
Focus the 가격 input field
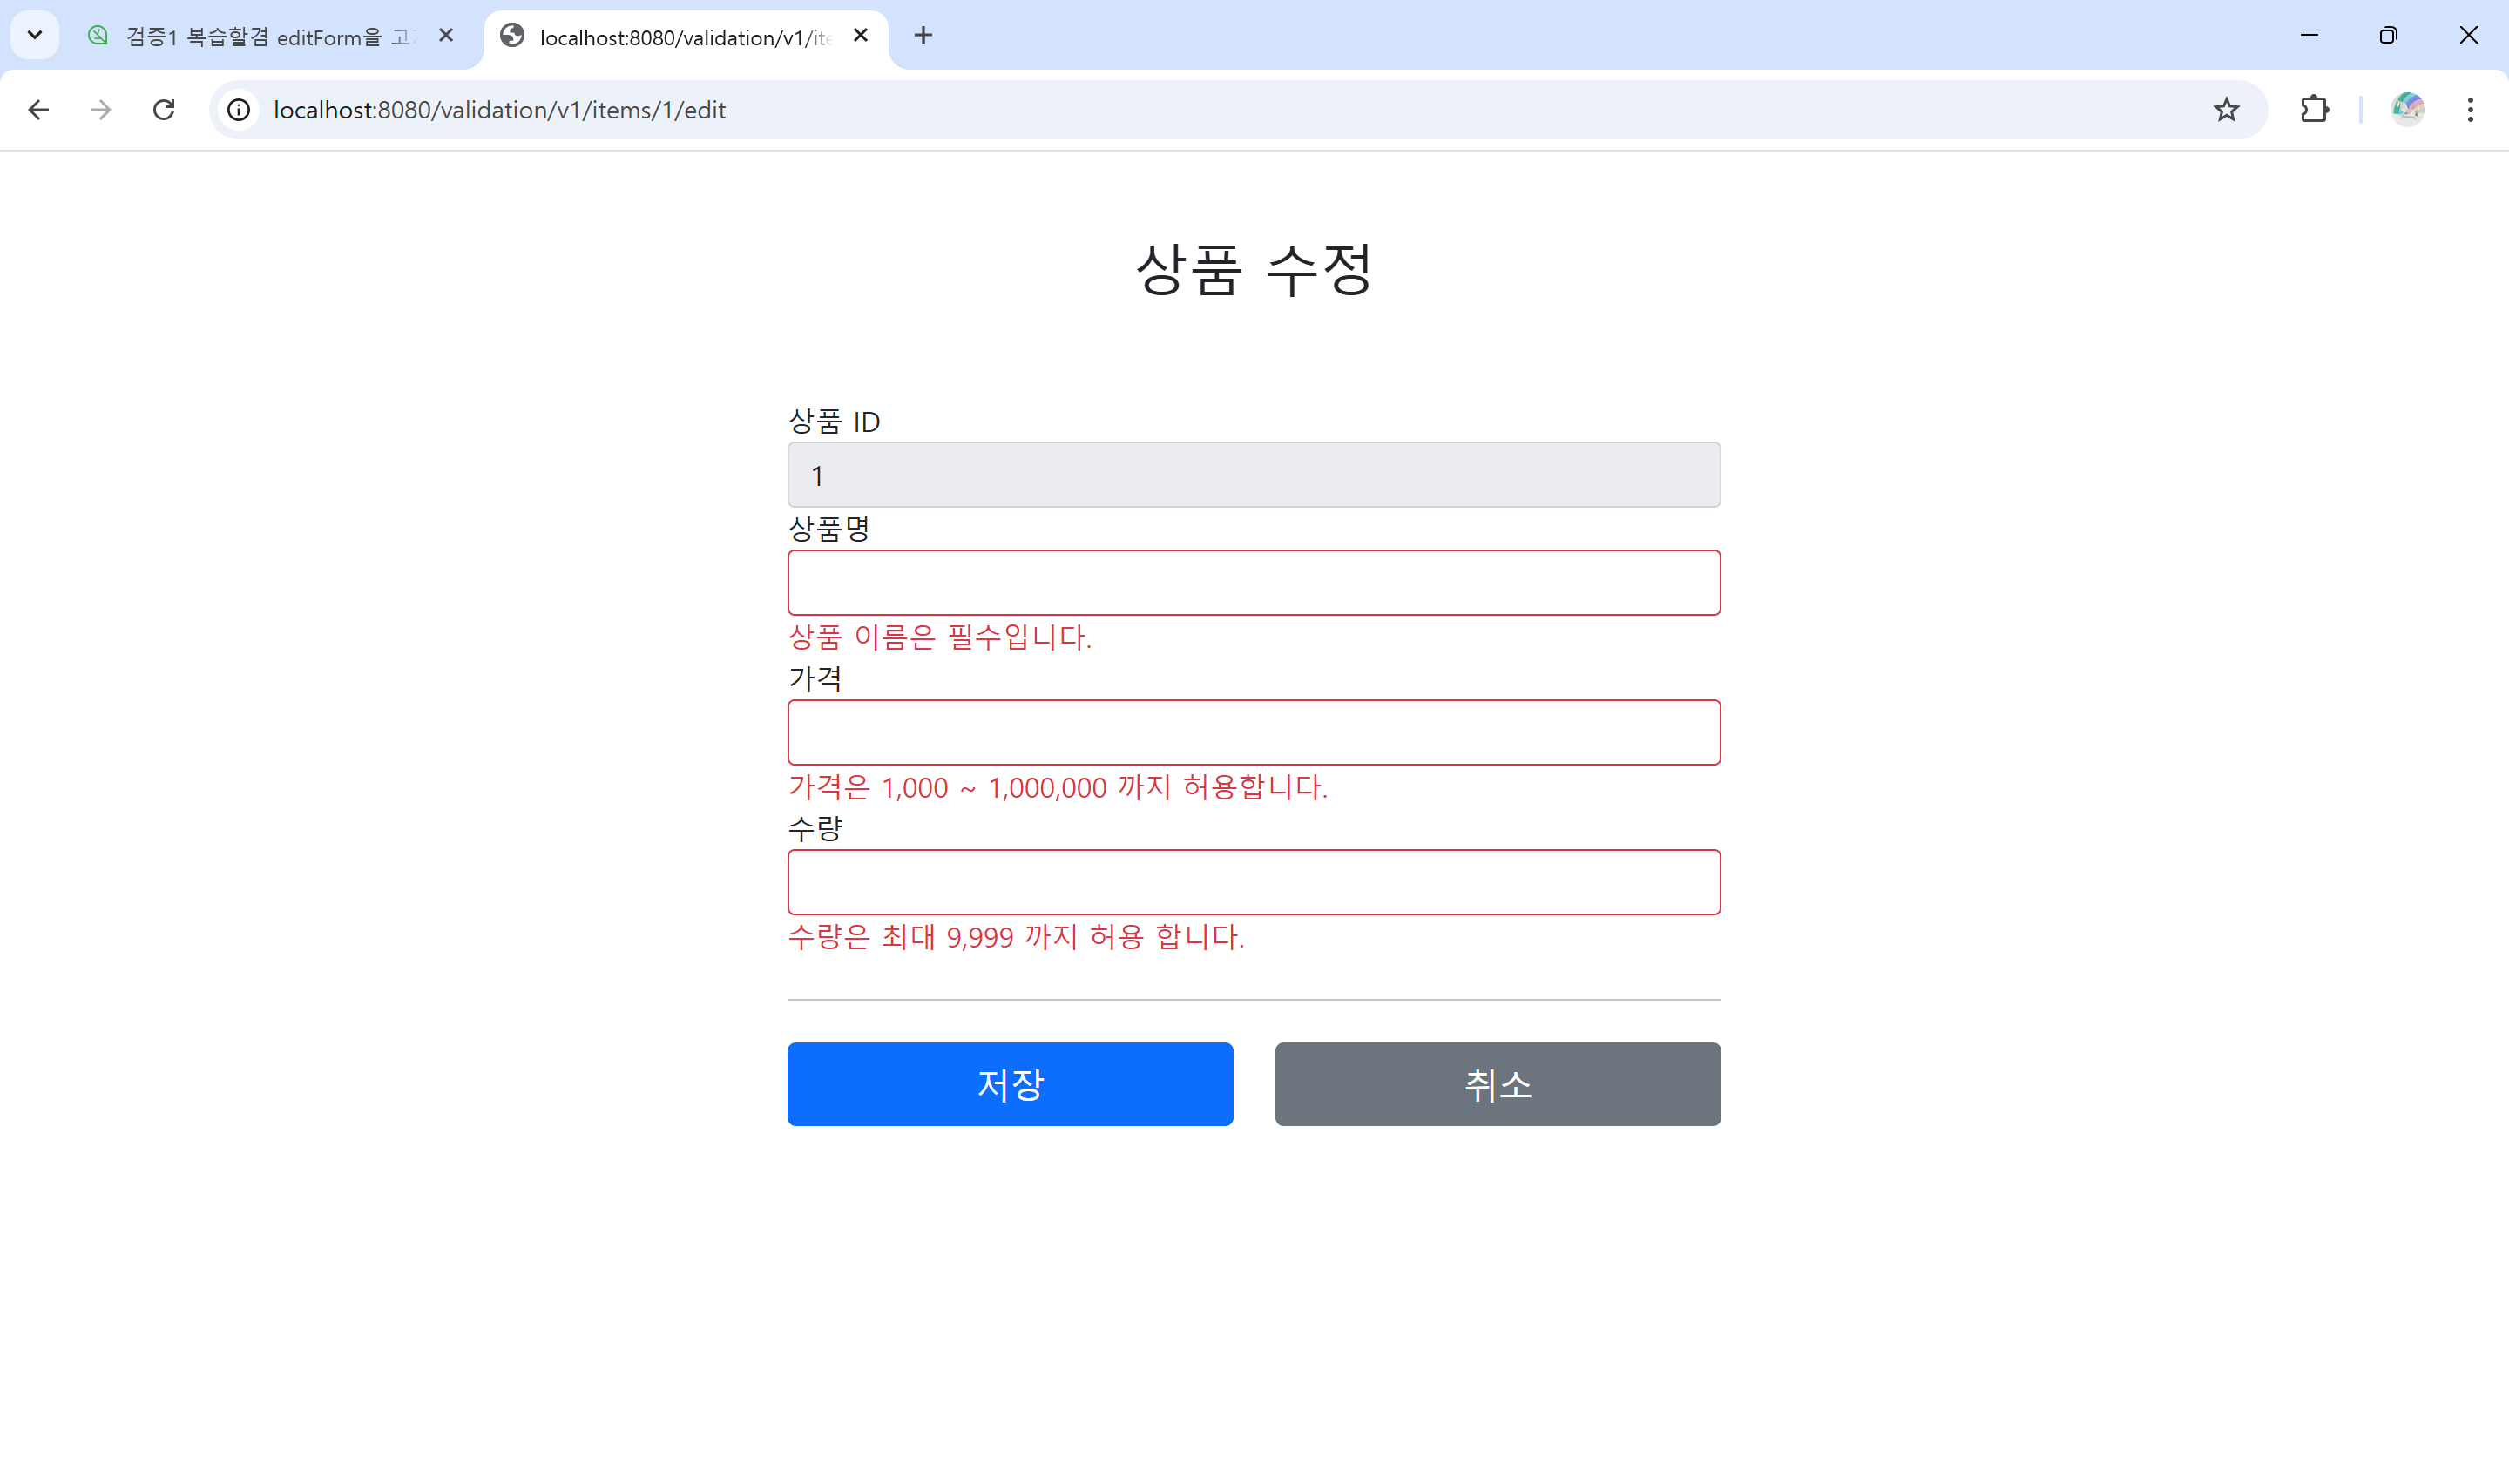pyautogui.click(x=1254, y=732)
